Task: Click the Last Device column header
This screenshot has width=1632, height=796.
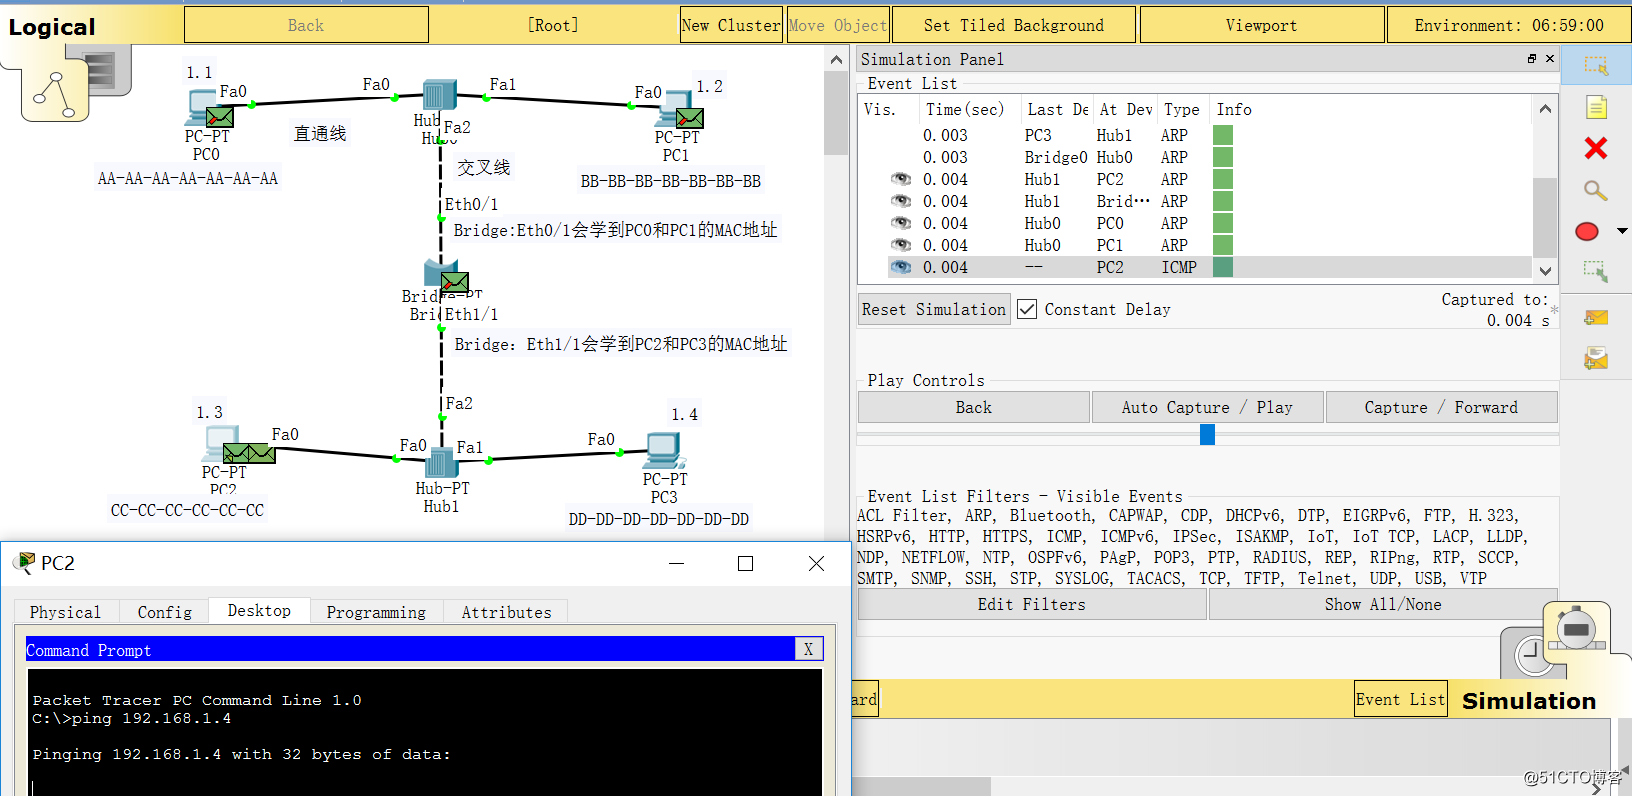Action: tap(1057, 109)
